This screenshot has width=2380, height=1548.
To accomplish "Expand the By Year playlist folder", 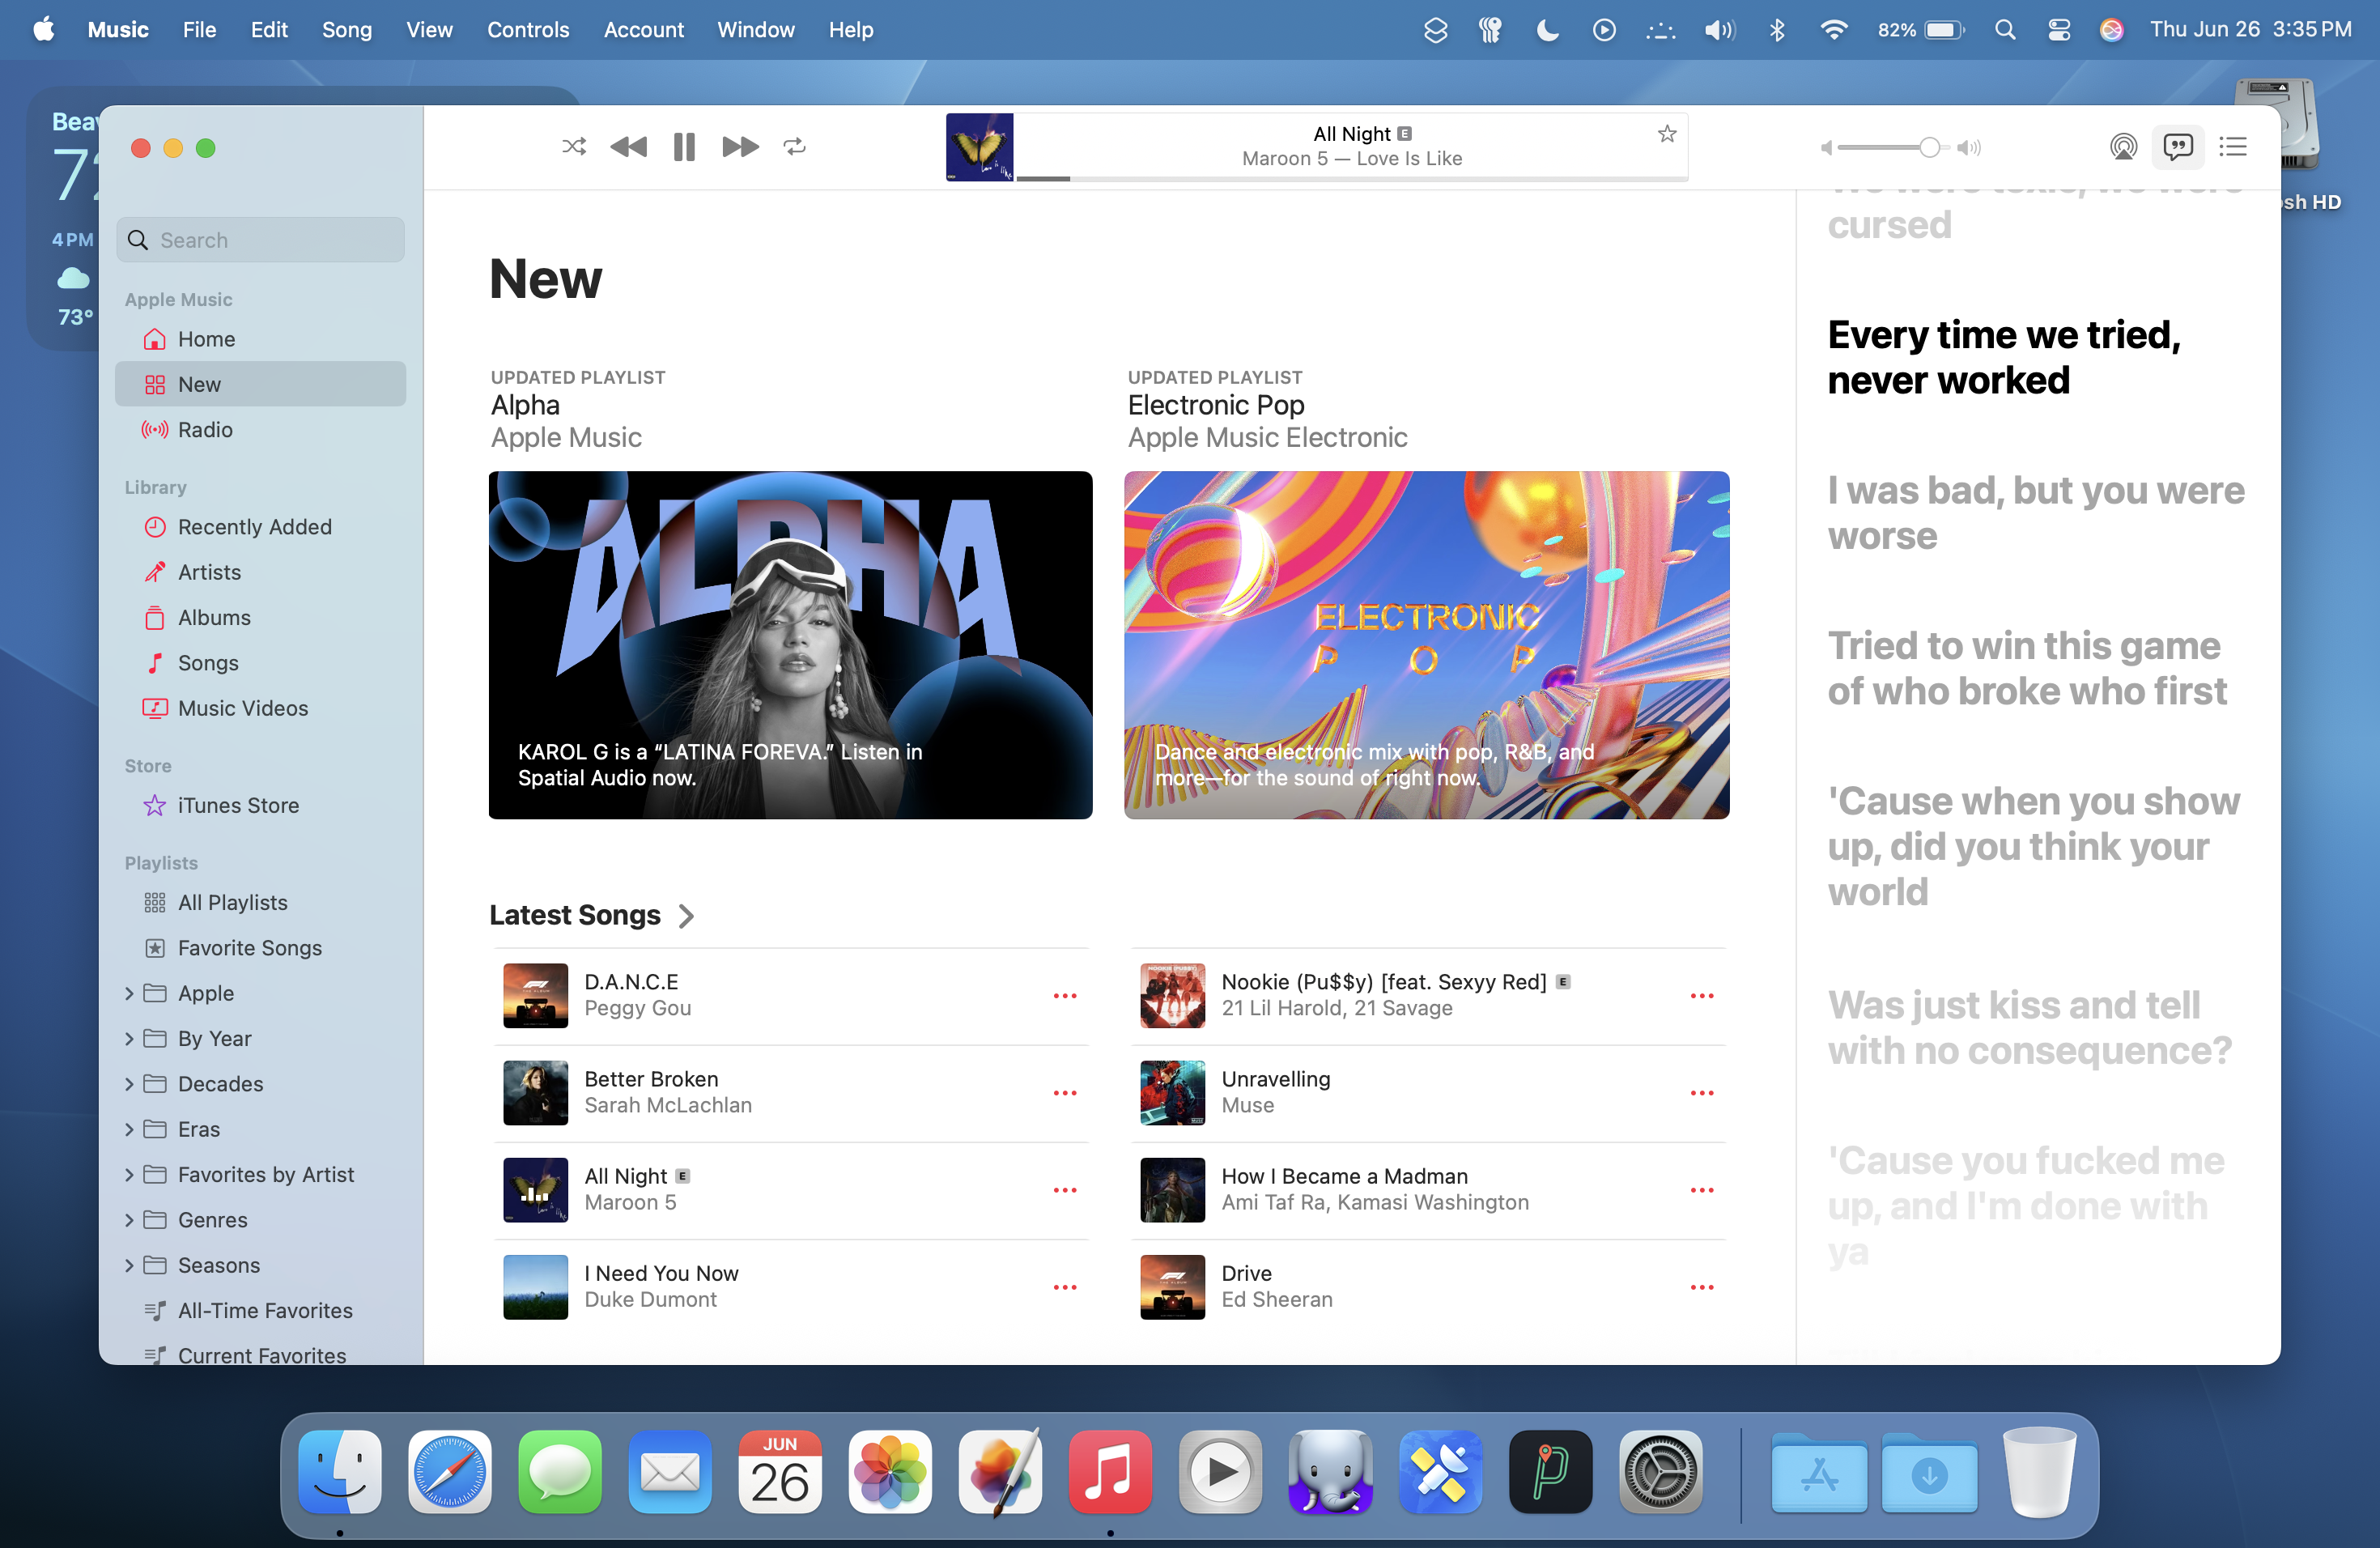I will click(129, 1039).
